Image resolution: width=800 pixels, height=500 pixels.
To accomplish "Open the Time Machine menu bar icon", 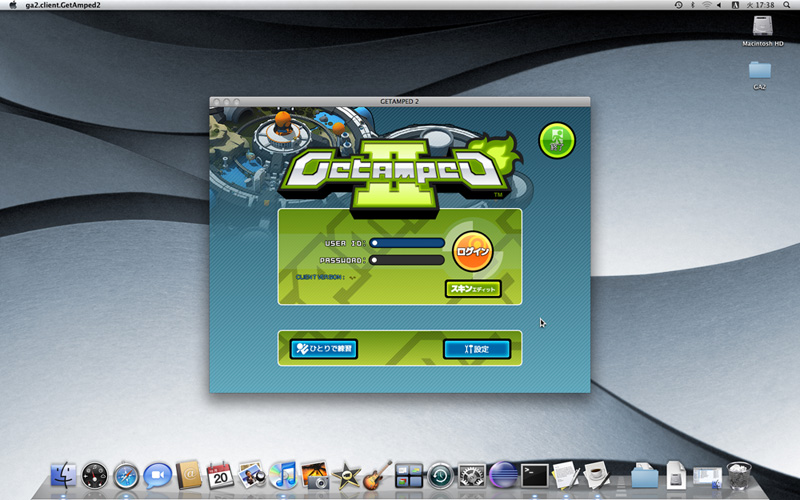I will coord(678,5).
